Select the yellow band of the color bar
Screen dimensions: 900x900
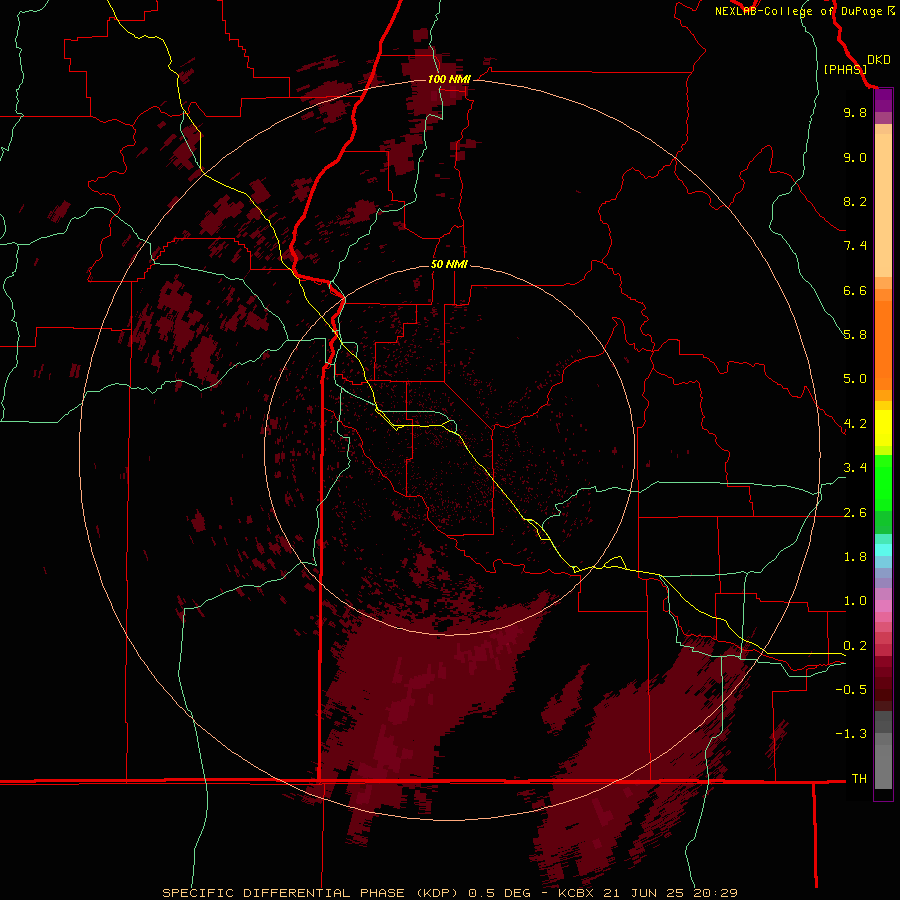883,428
